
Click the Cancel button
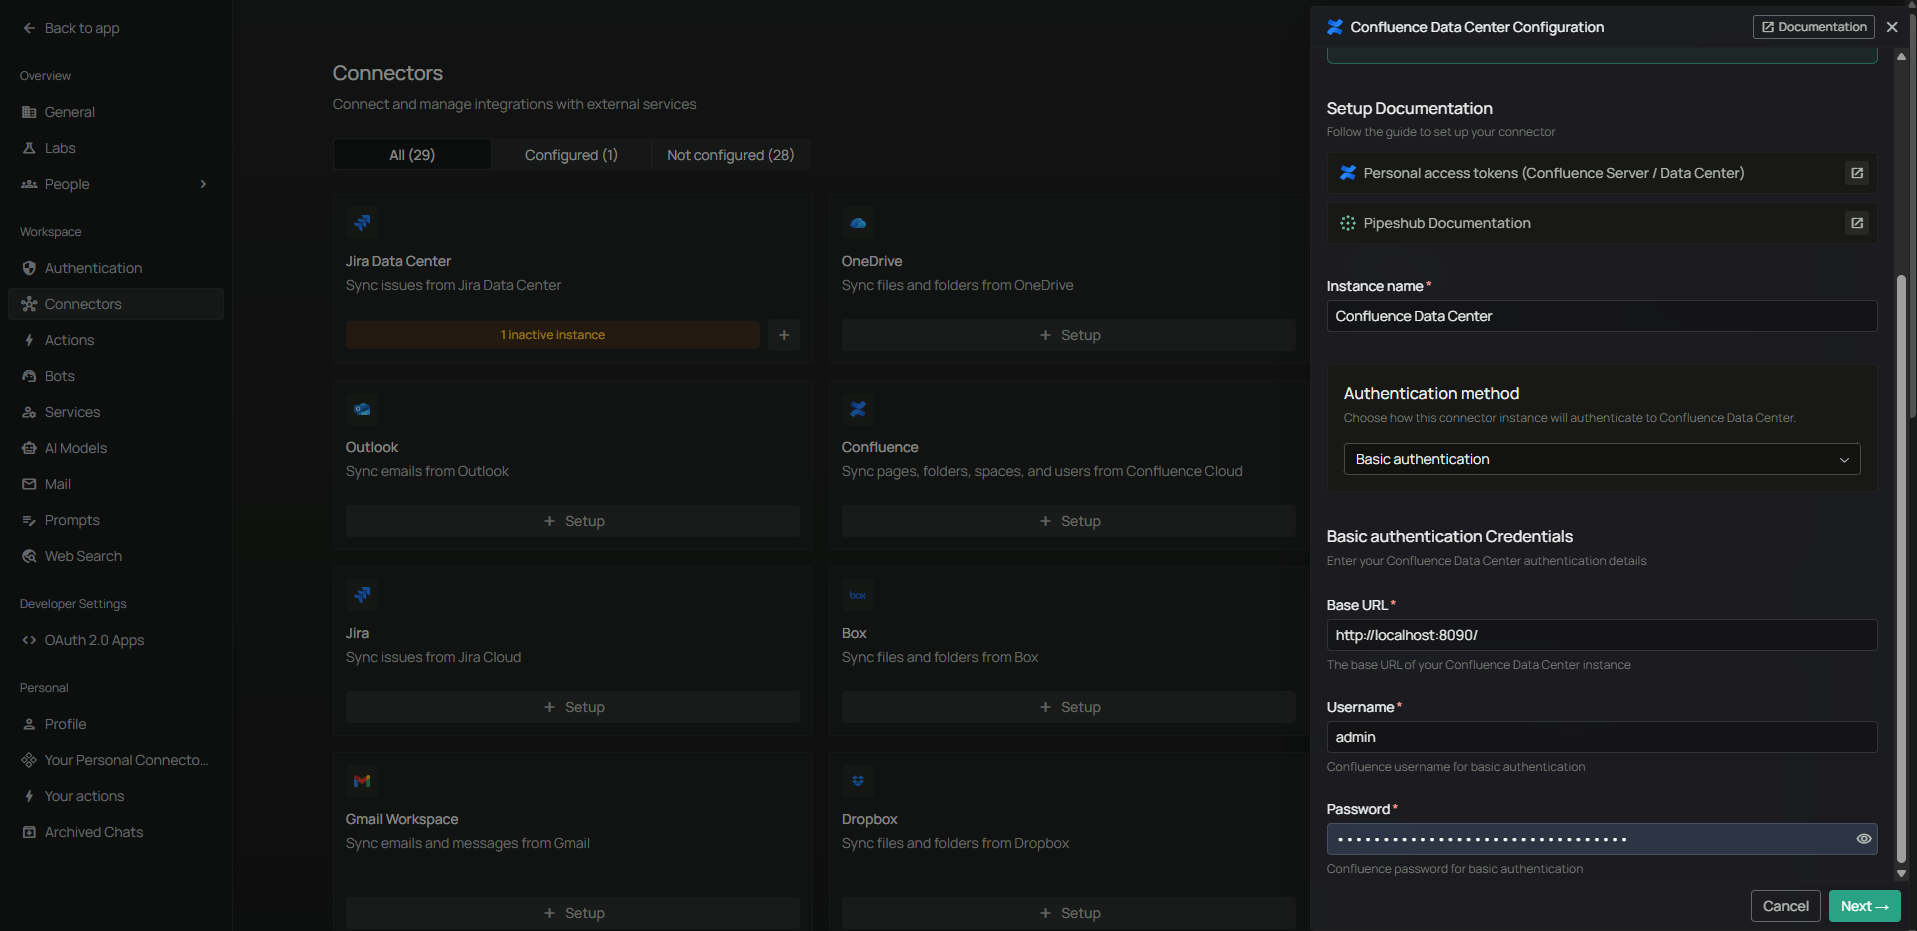click(x=1785, y=906)
